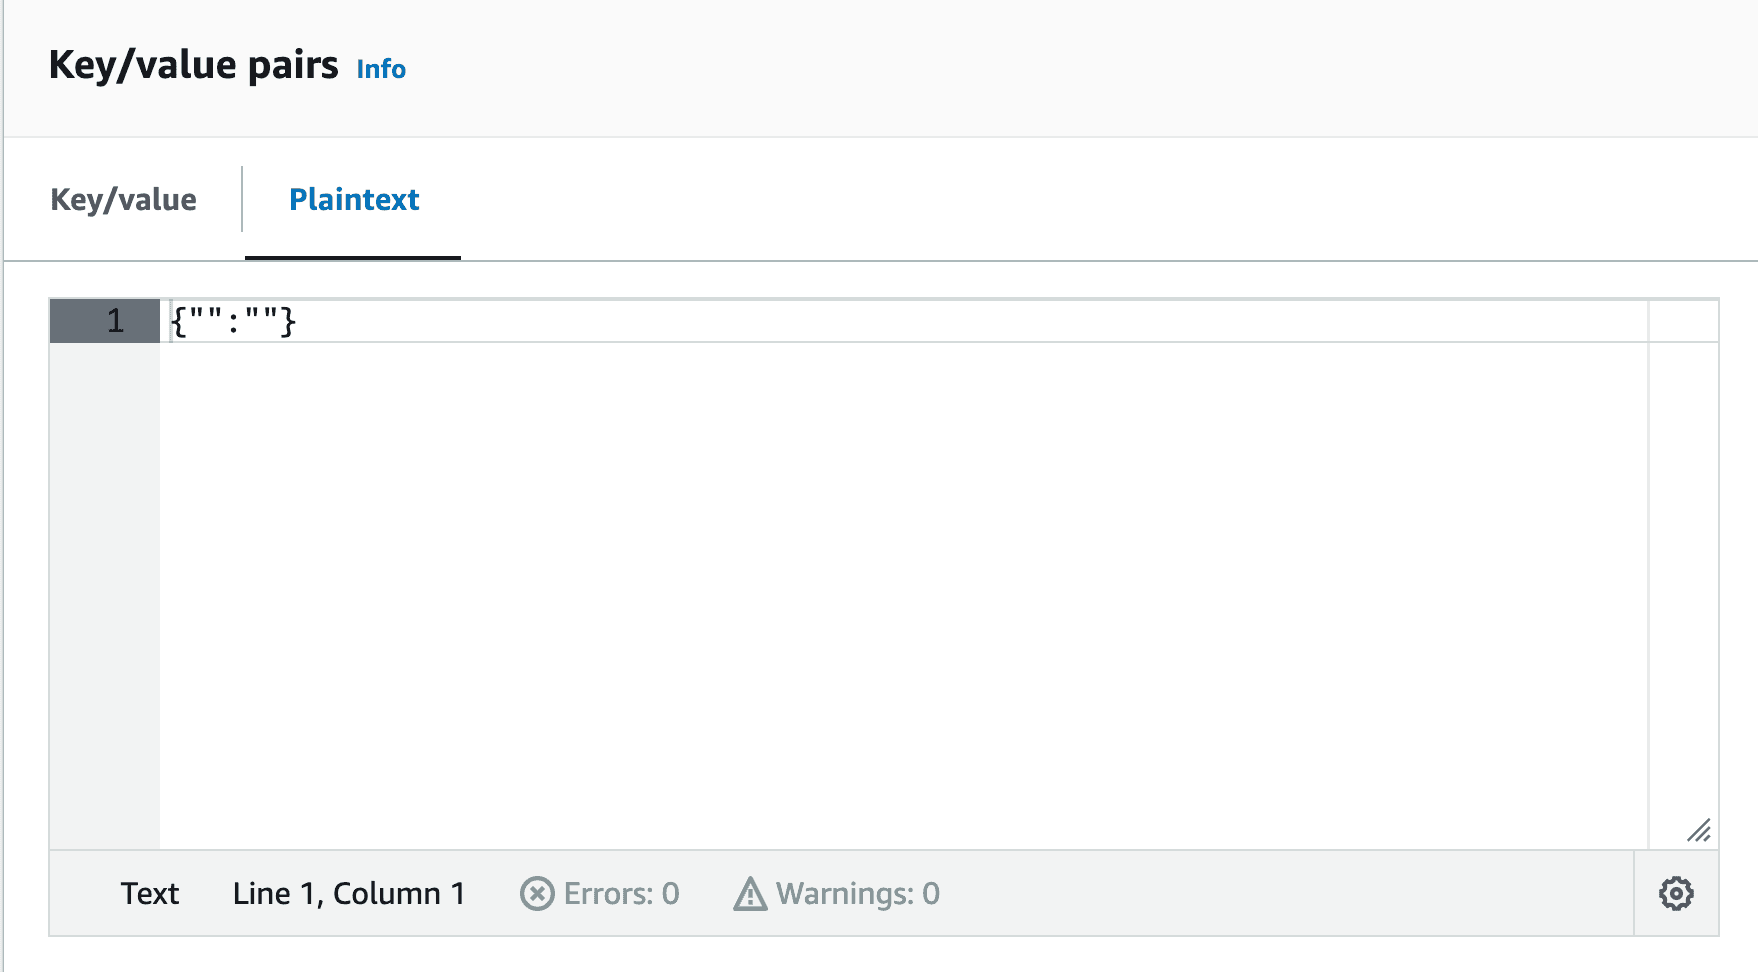1758x972 pixels.
Task: Select the Text mode indicator in status bar
Action: pos(150,894)
